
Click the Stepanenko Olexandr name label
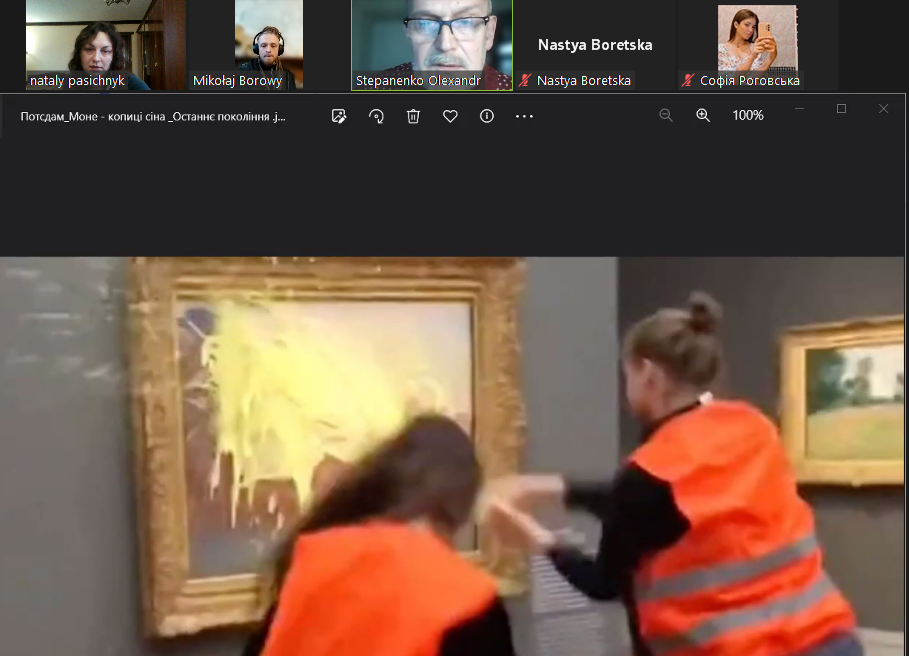tap(419, 81)
